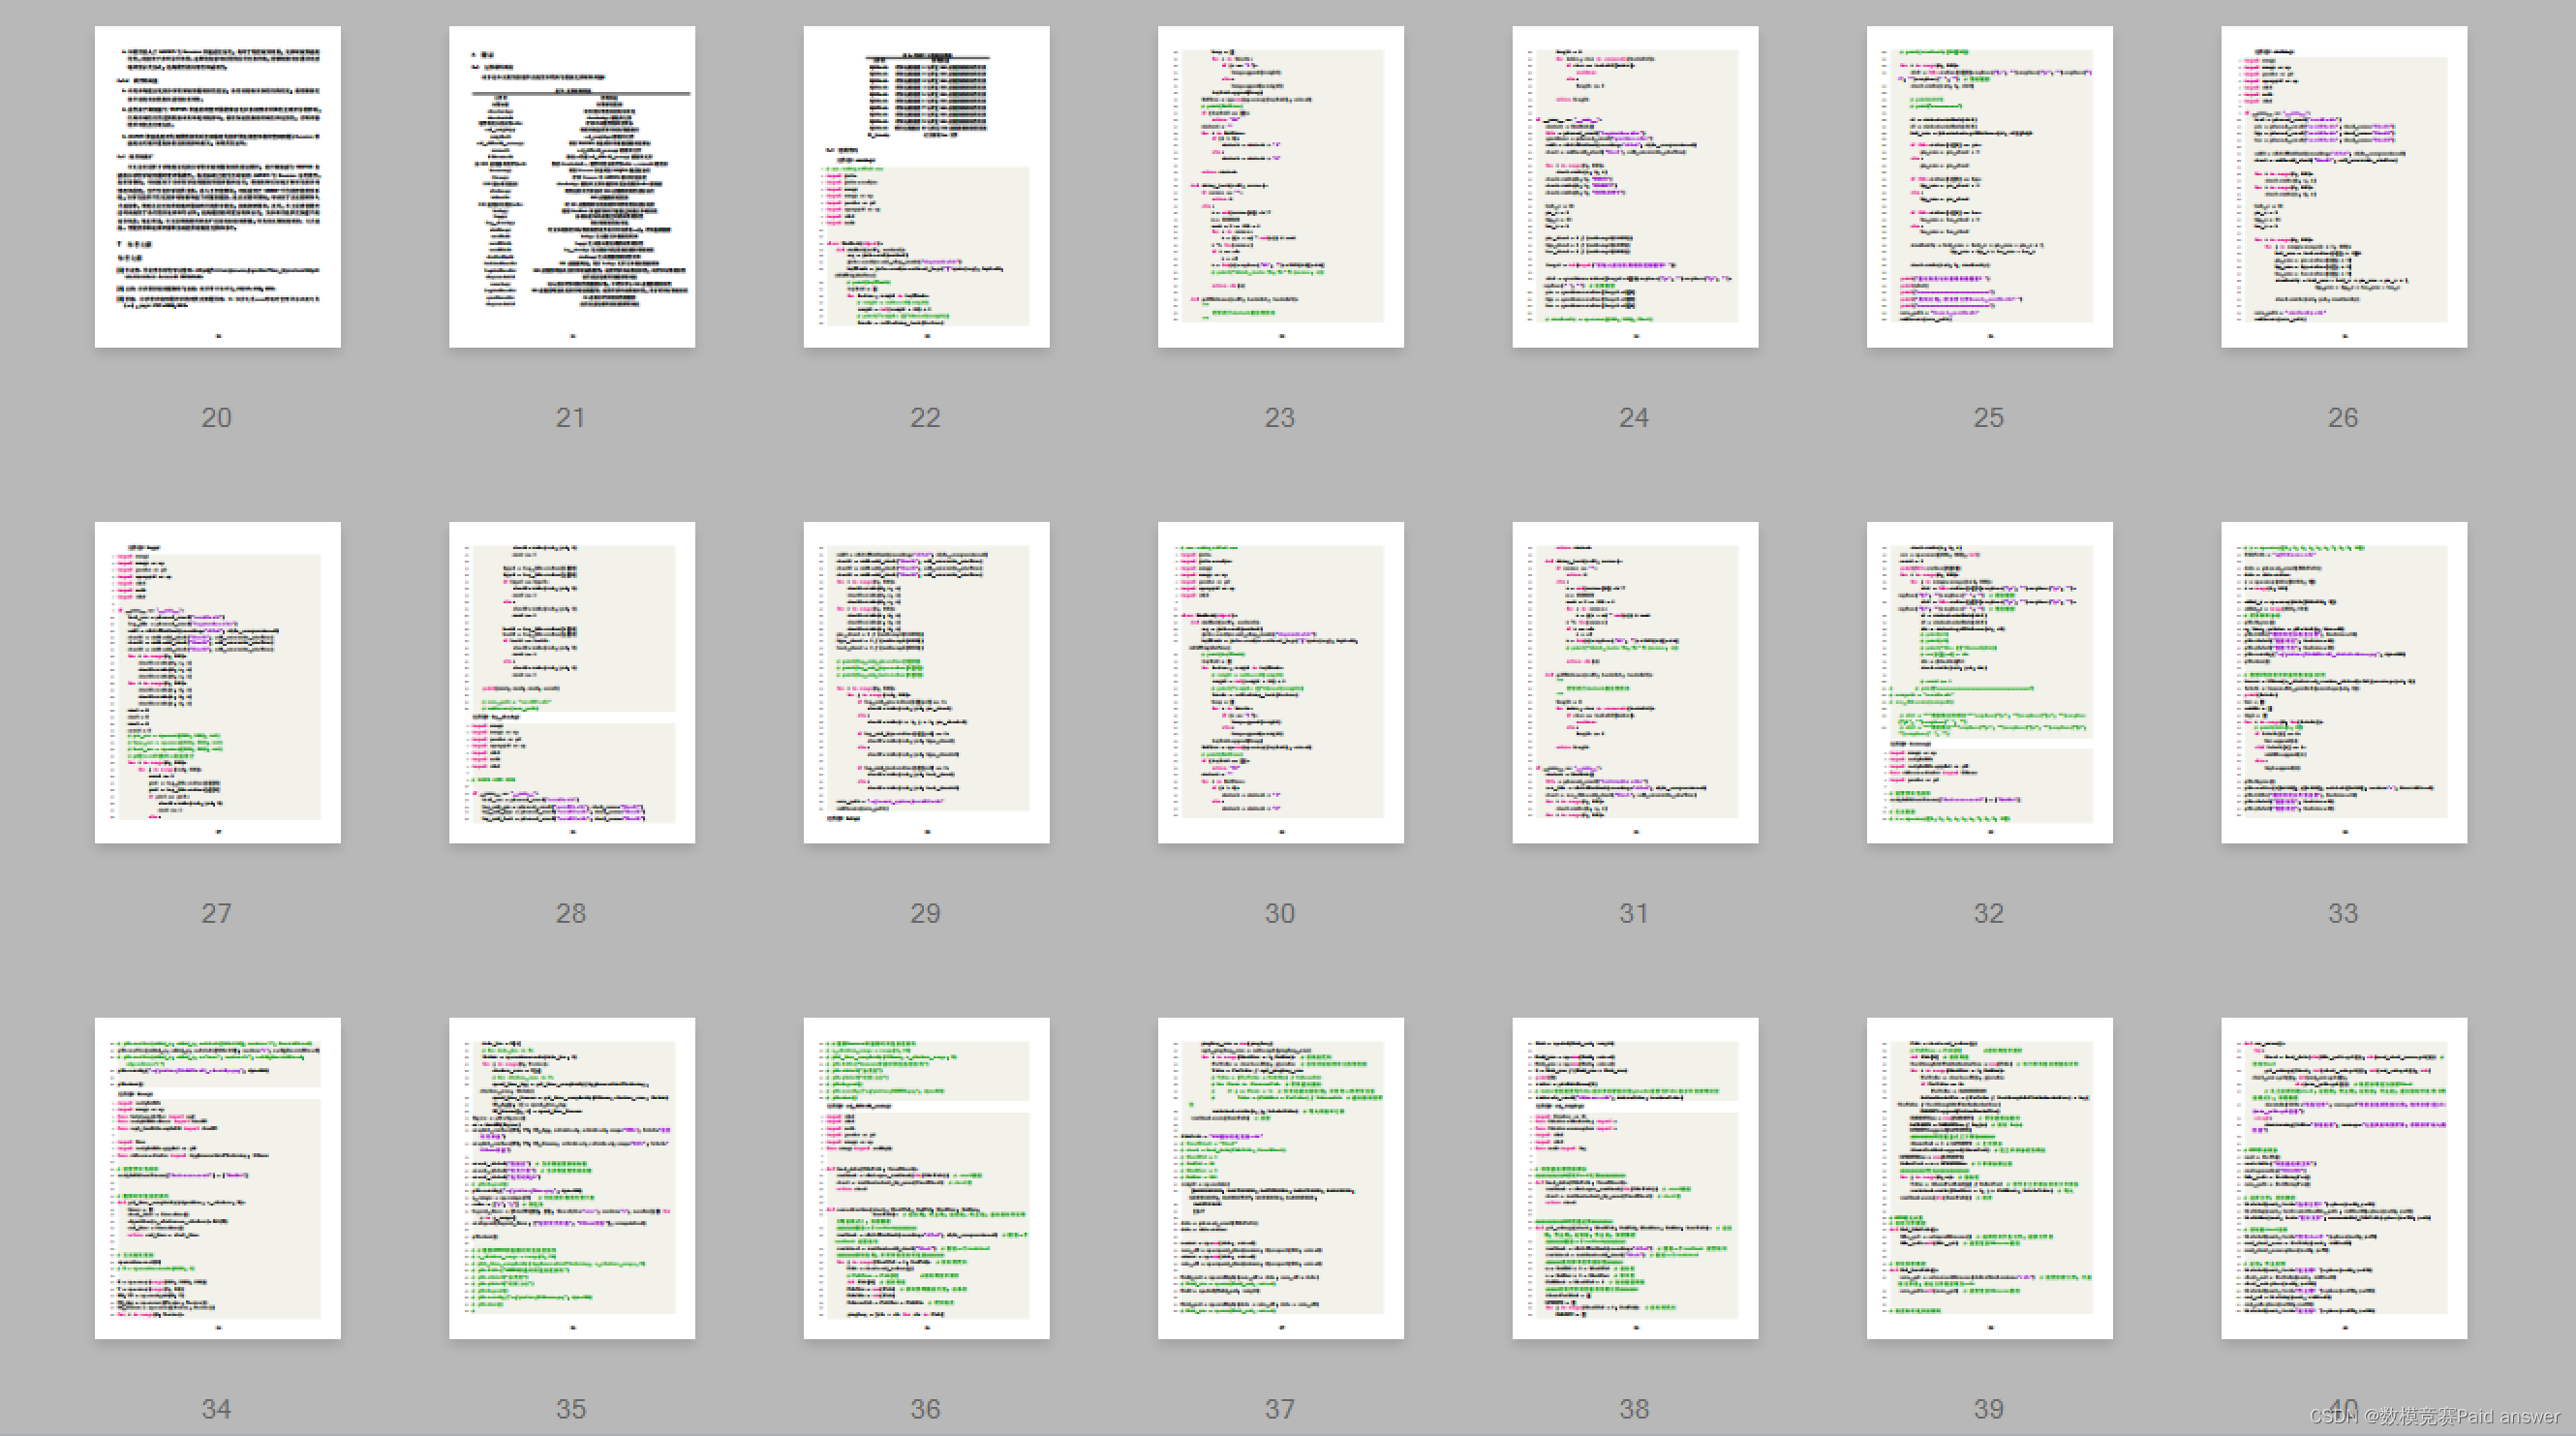Screen dimensions: 2576x1436
Task: Open the page 23 code thumbnail
Action: point(1280,187)
